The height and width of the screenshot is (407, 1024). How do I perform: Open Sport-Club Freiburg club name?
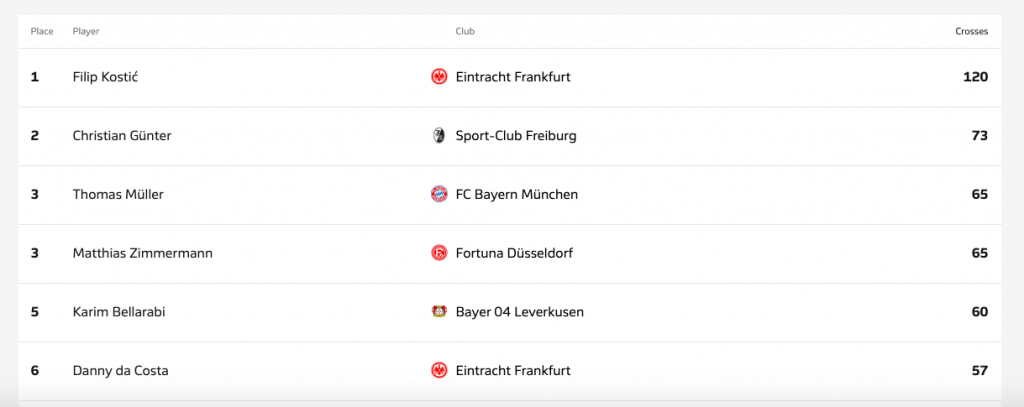click(x=516, y=136)
